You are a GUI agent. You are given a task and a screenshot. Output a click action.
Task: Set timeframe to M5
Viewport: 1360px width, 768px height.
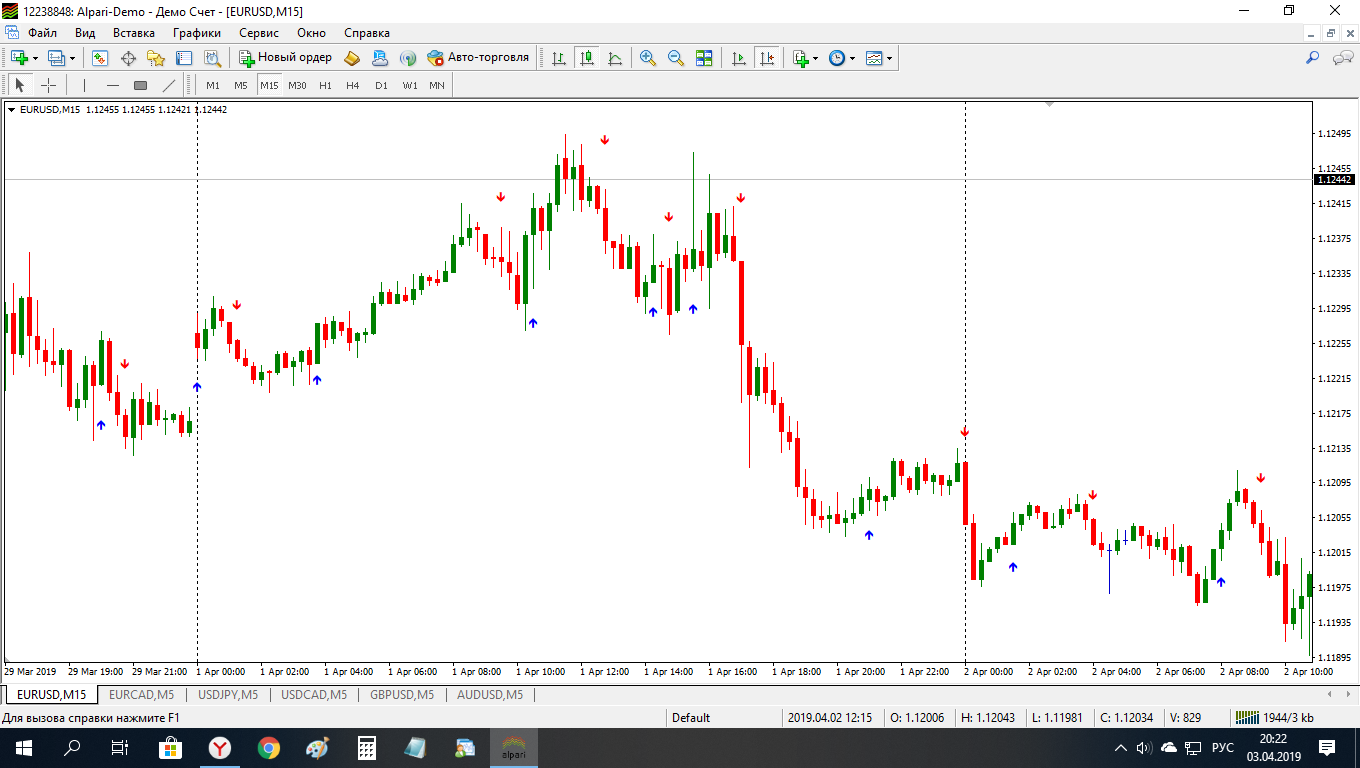241,85
